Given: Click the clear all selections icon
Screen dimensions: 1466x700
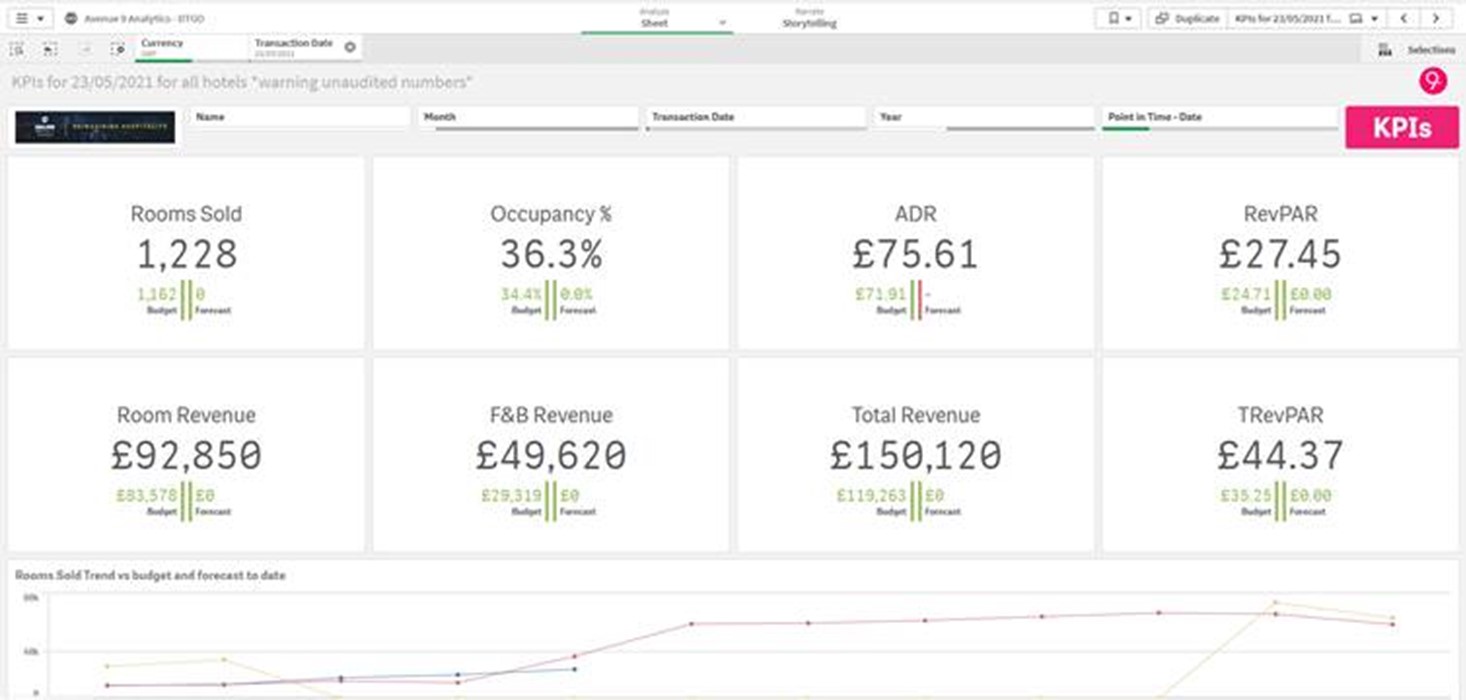Looking at the screenshot, I should click(x=118, y=48).
